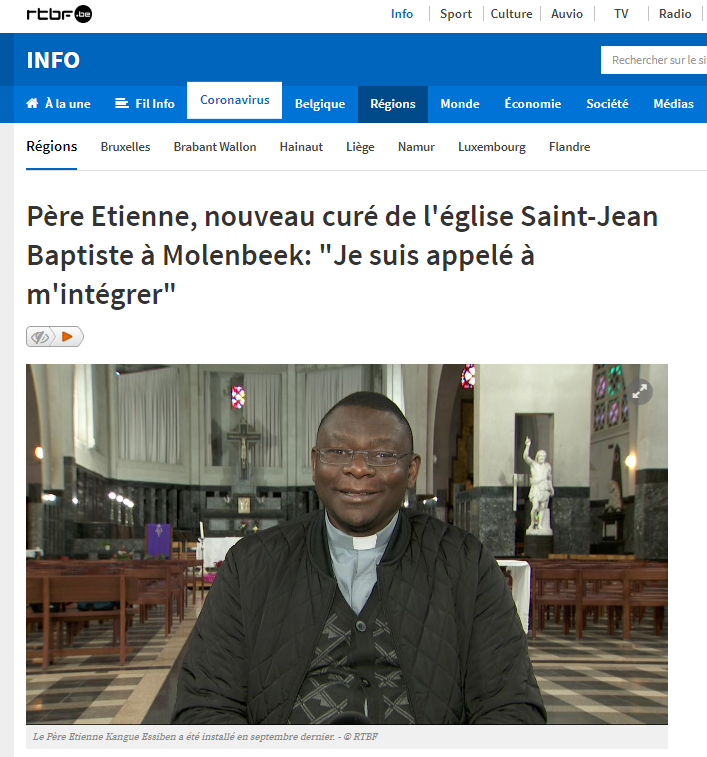This screenshot has width=707, height=757.
Task: Open the home icon À la une
Action: (32, 103)
